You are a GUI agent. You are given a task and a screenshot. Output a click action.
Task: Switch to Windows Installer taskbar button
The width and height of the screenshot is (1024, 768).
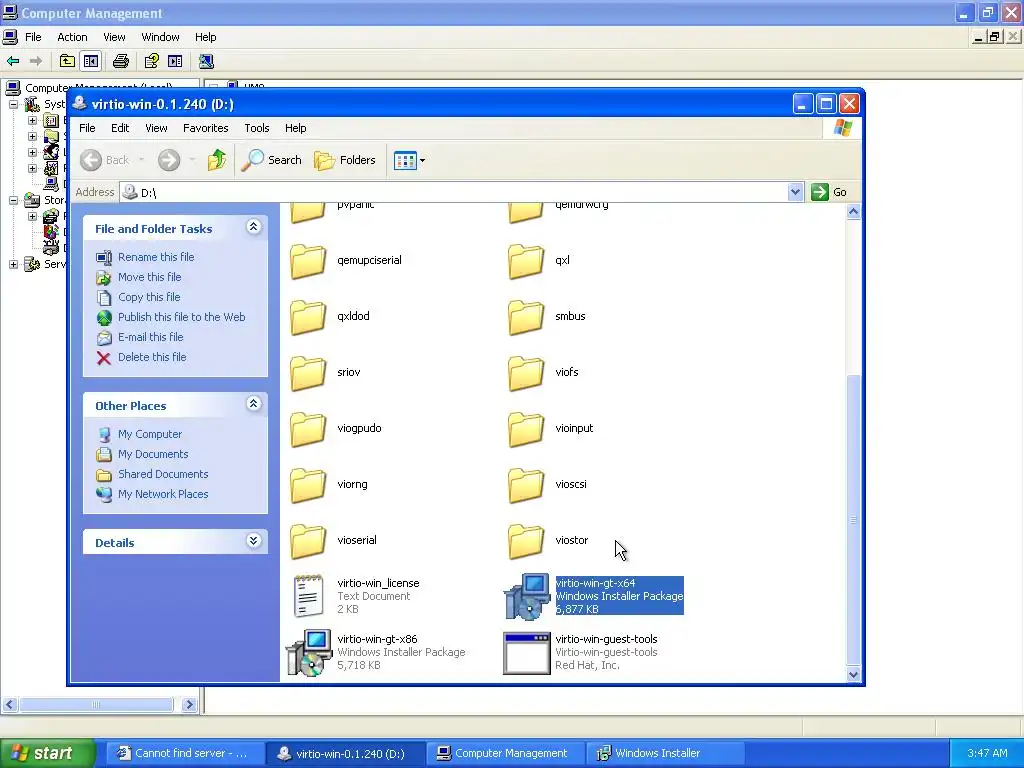point(664,754)
